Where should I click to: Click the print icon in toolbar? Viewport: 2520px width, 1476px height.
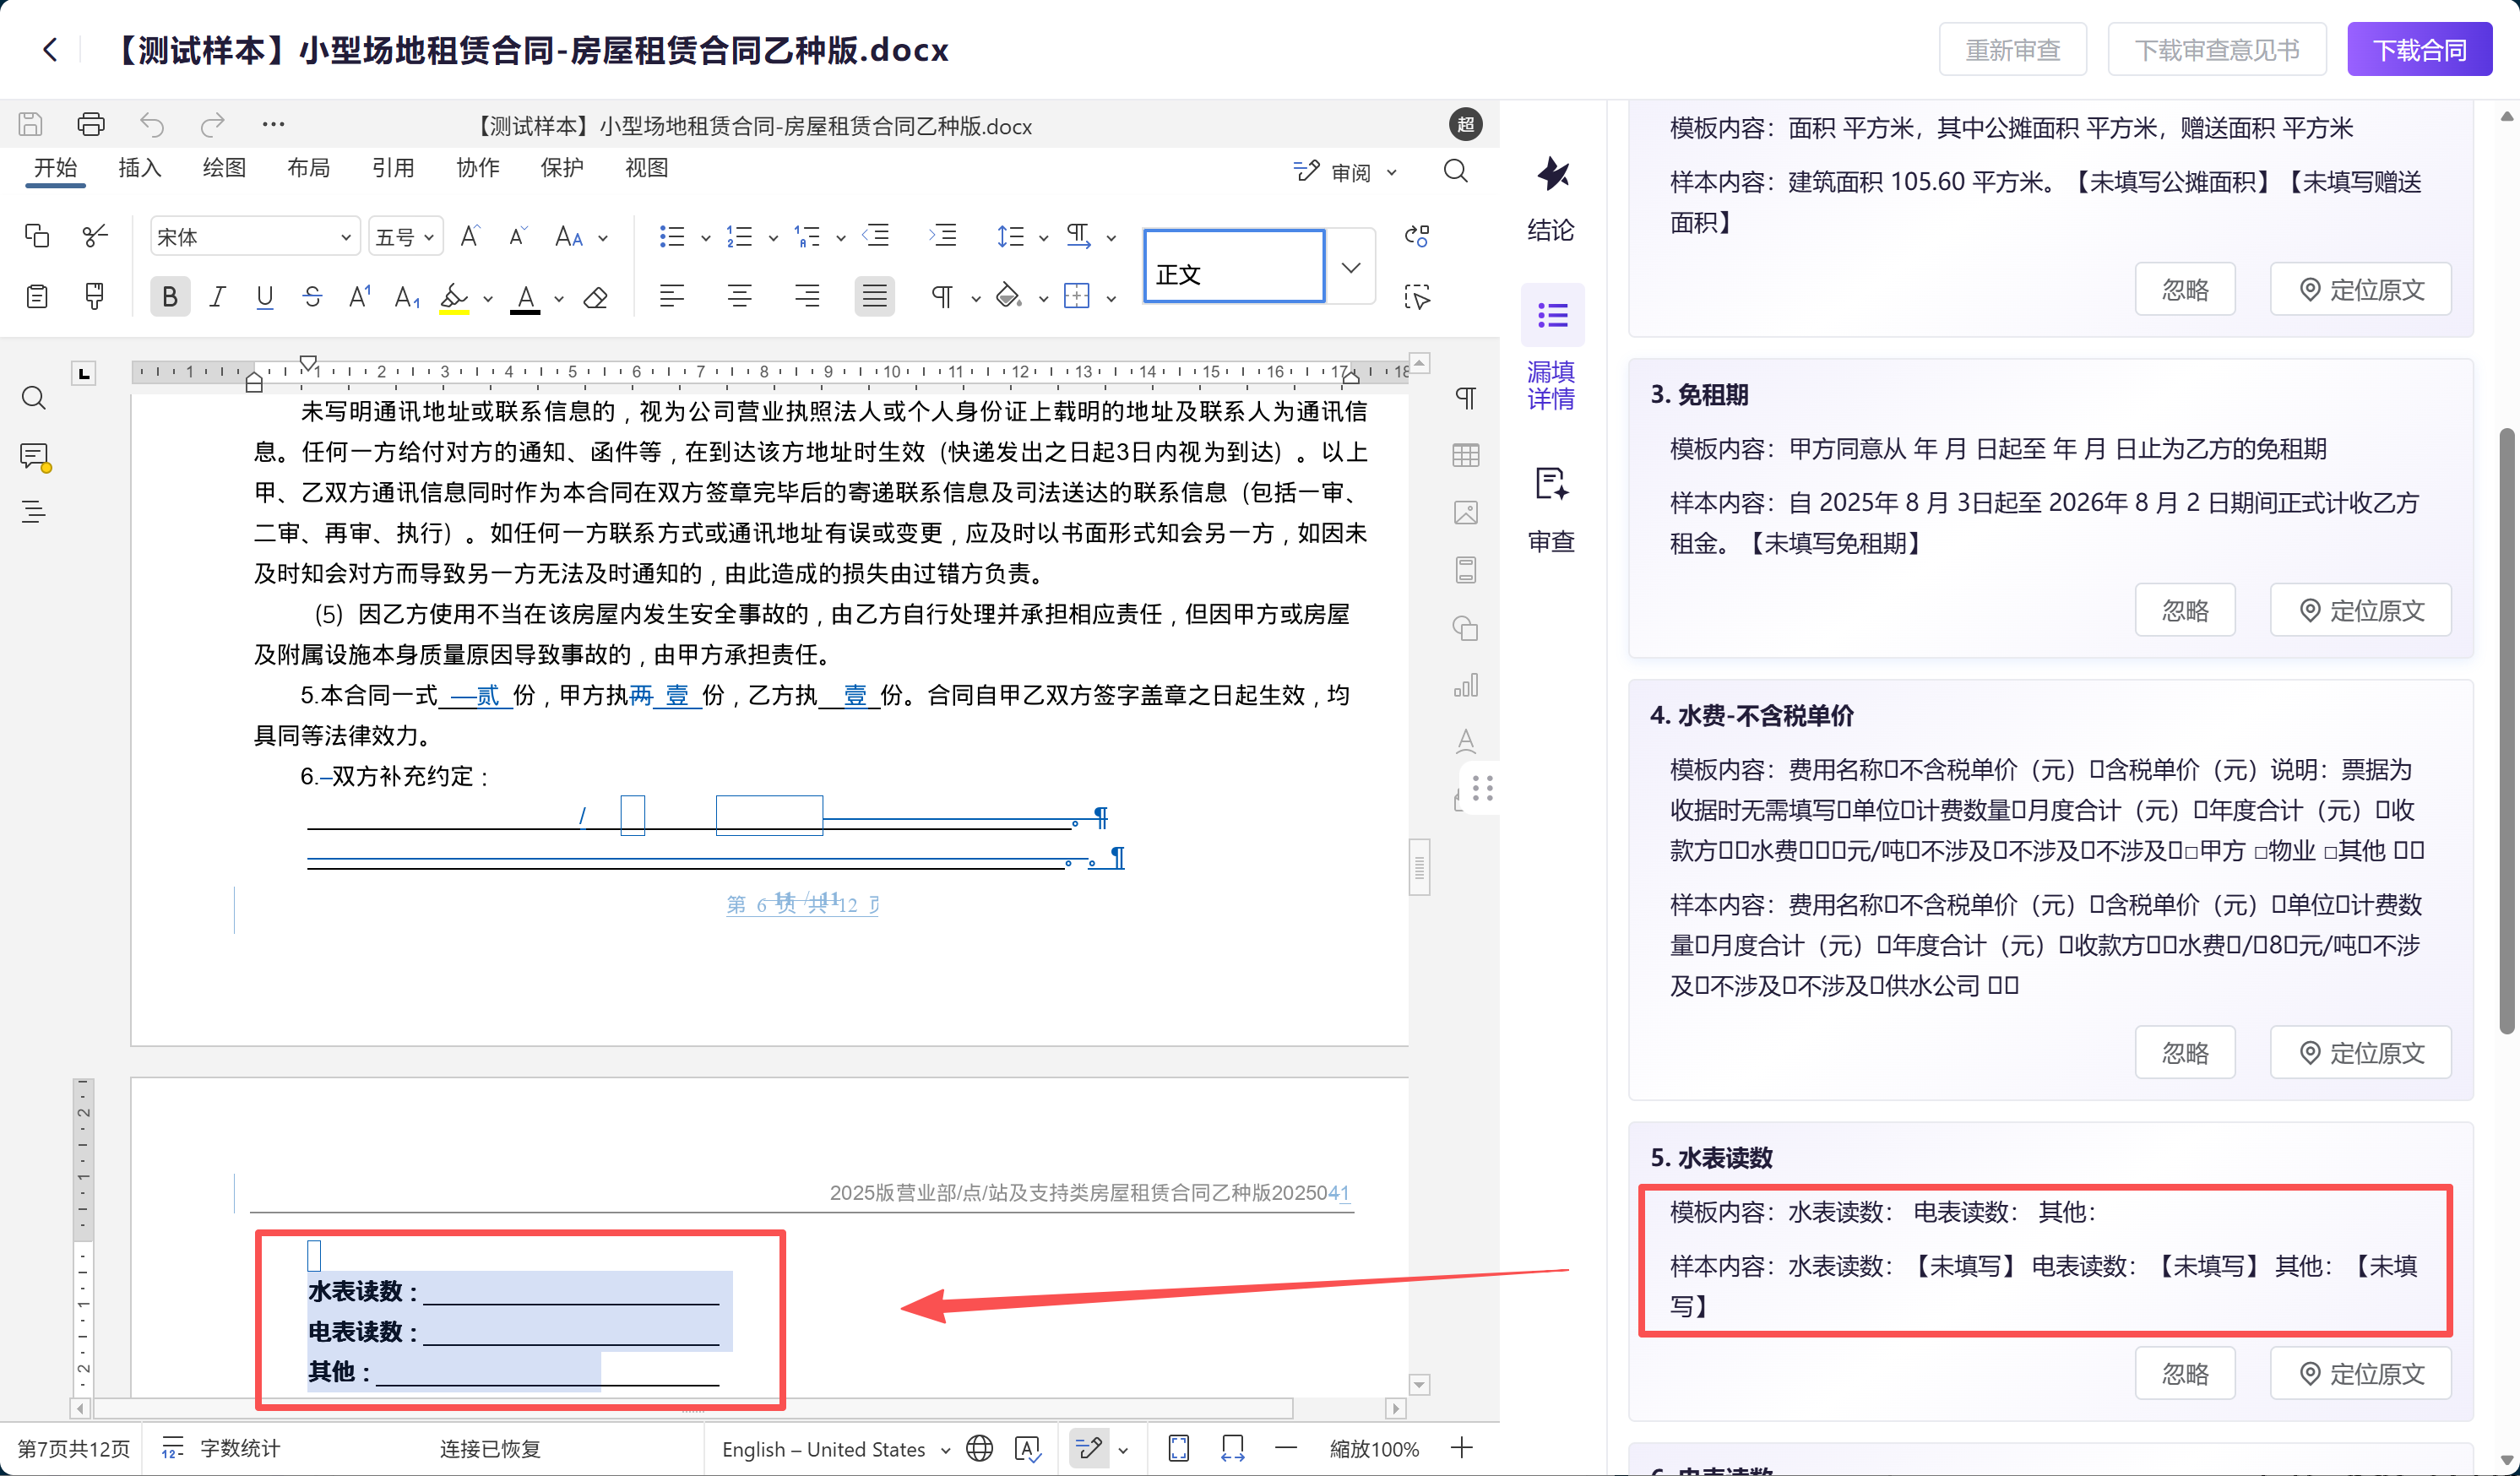[x=91, y=124]
